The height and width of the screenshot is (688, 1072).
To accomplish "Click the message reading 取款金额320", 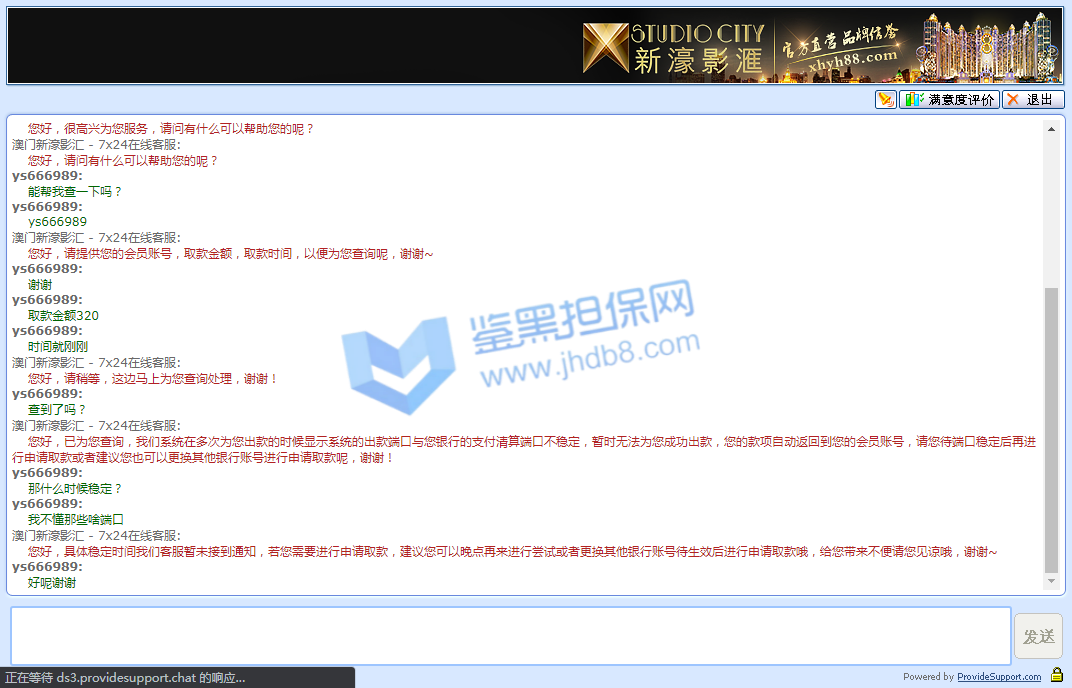I will pos(63,316).
